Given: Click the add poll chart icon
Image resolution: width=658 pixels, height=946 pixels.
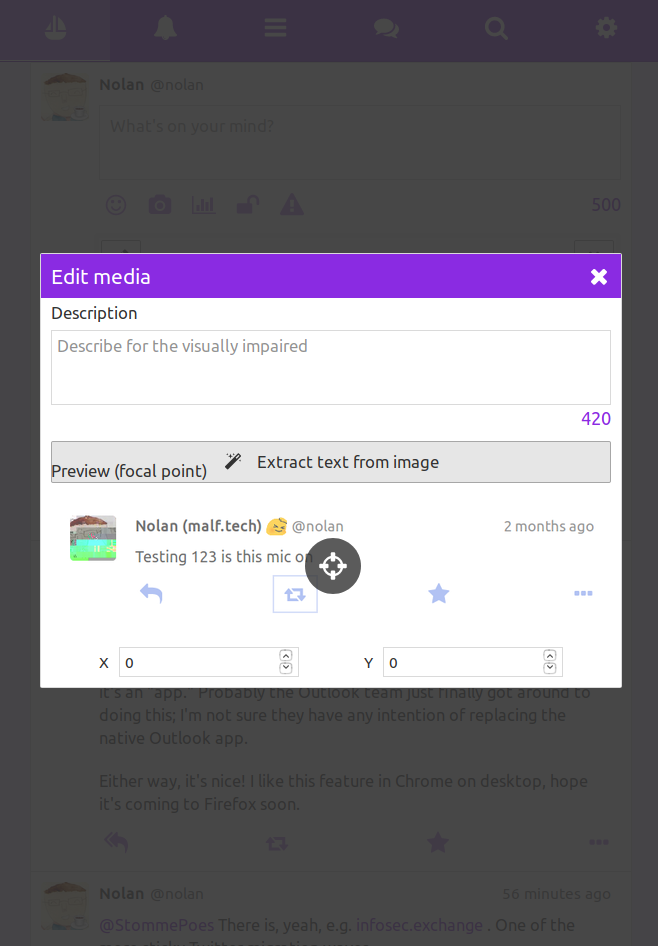Looking at the screenshot, I should pos(204,205).
